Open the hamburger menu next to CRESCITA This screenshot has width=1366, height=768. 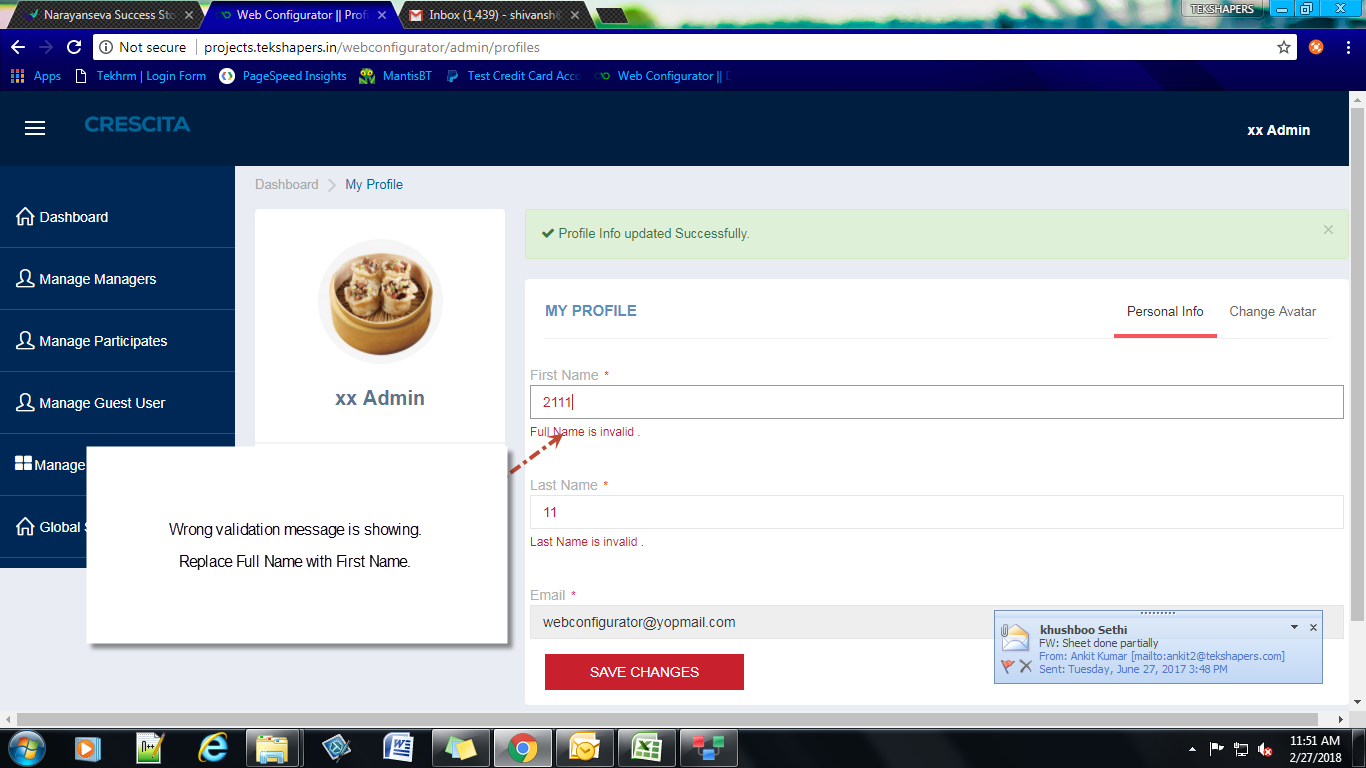(x=35, y=128)
